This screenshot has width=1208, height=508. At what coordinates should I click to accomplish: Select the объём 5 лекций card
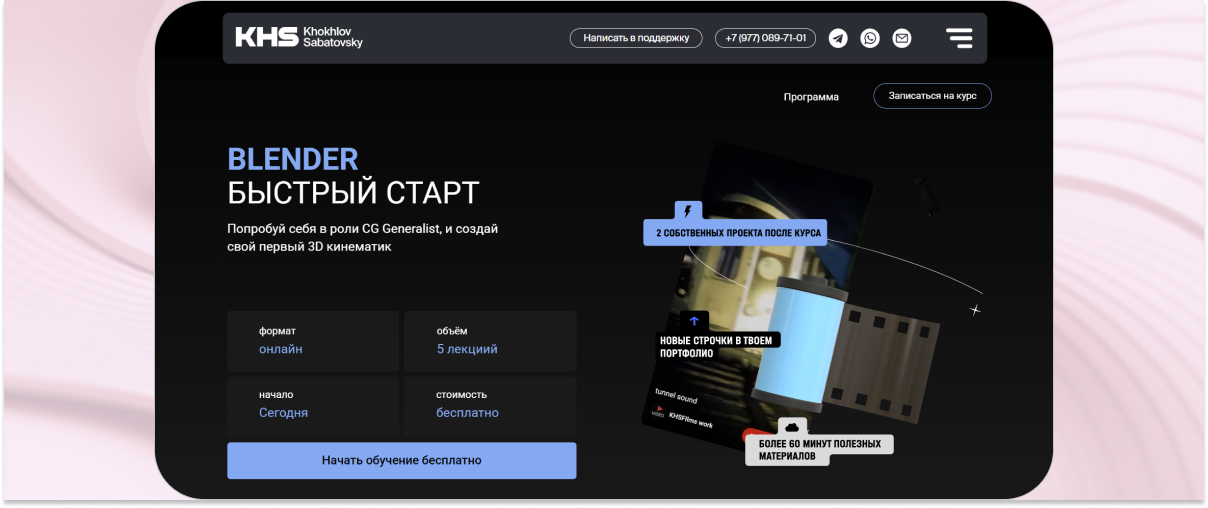(x=490, y=341)
